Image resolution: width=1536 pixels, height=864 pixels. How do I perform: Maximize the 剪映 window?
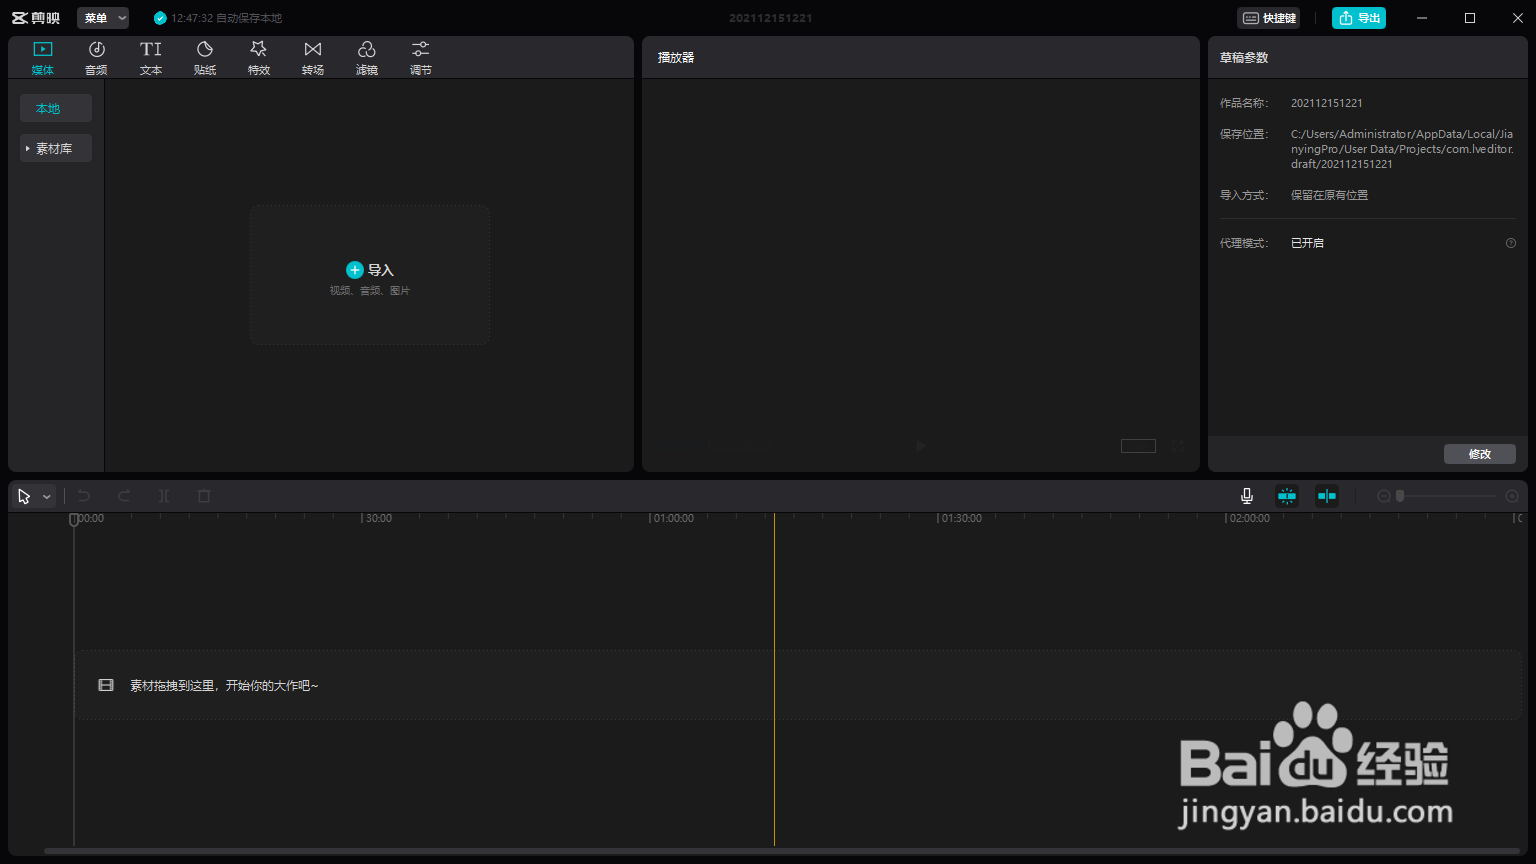pos(1470,18)
